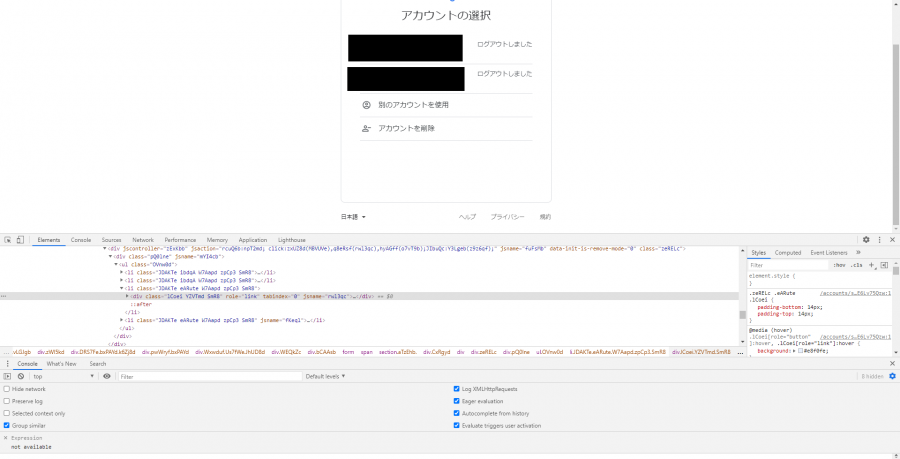Open the 日本語 language dropdown
900x459 pixels.
click(353, 217)
